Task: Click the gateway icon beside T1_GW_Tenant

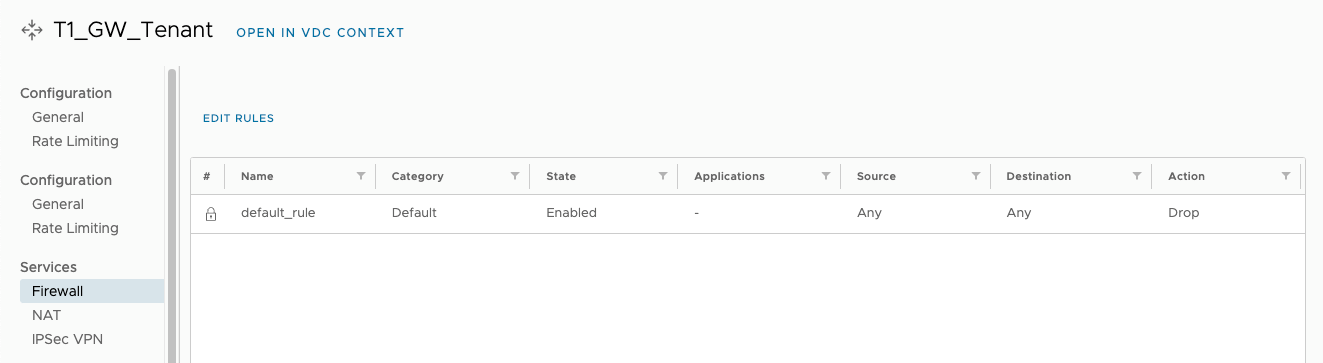Action: pos(32,31)
